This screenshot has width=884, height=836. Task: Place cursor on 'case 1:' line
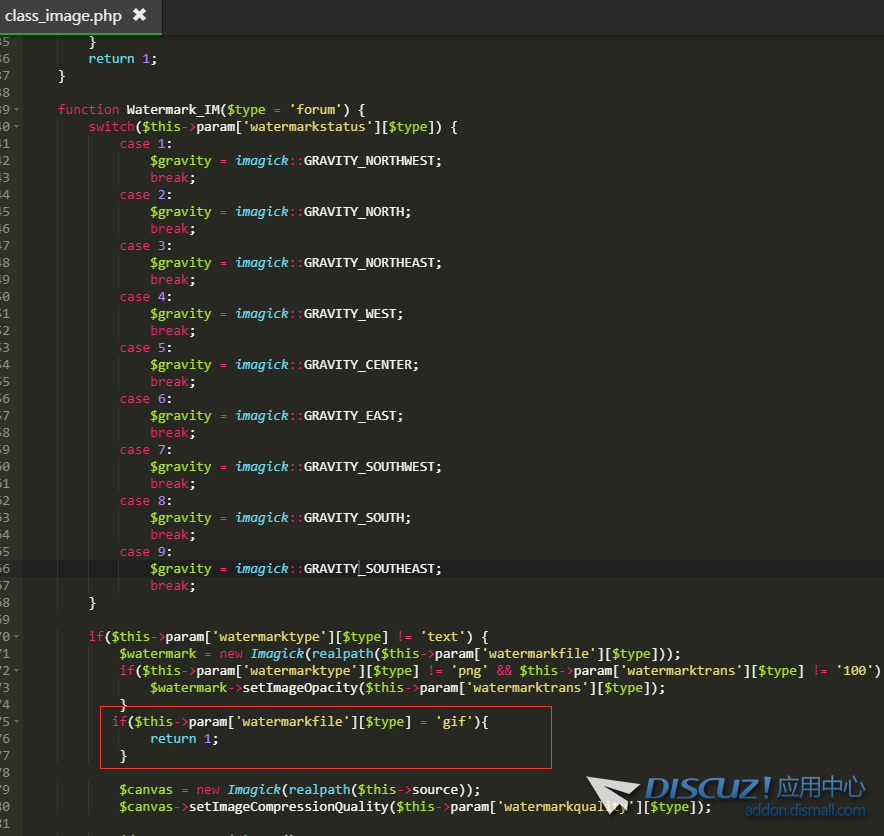coord(145,144)
